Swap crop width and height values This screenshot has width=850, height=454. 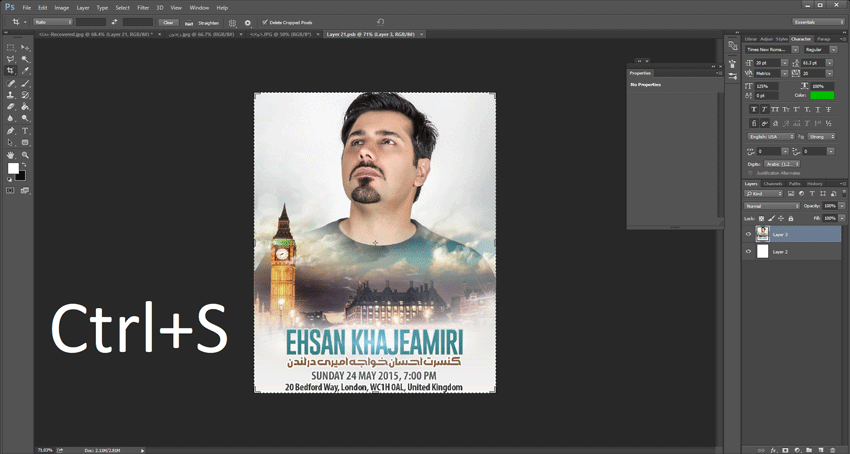point(114,22)
